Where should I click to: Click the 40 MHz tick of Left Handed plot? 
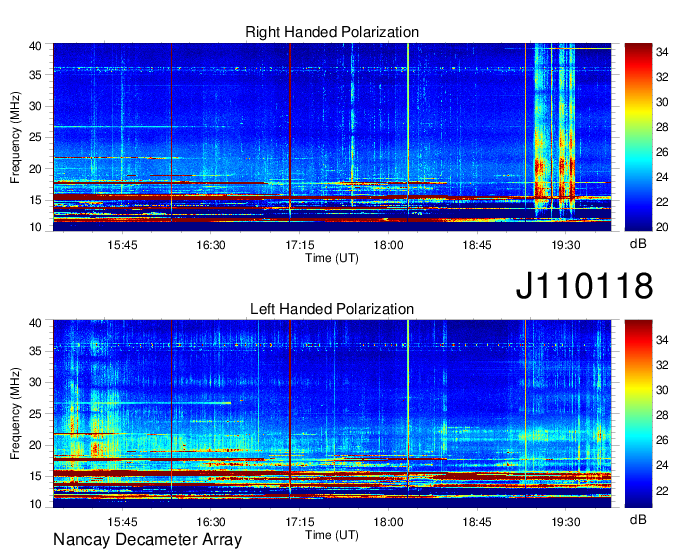click(35, 323)
